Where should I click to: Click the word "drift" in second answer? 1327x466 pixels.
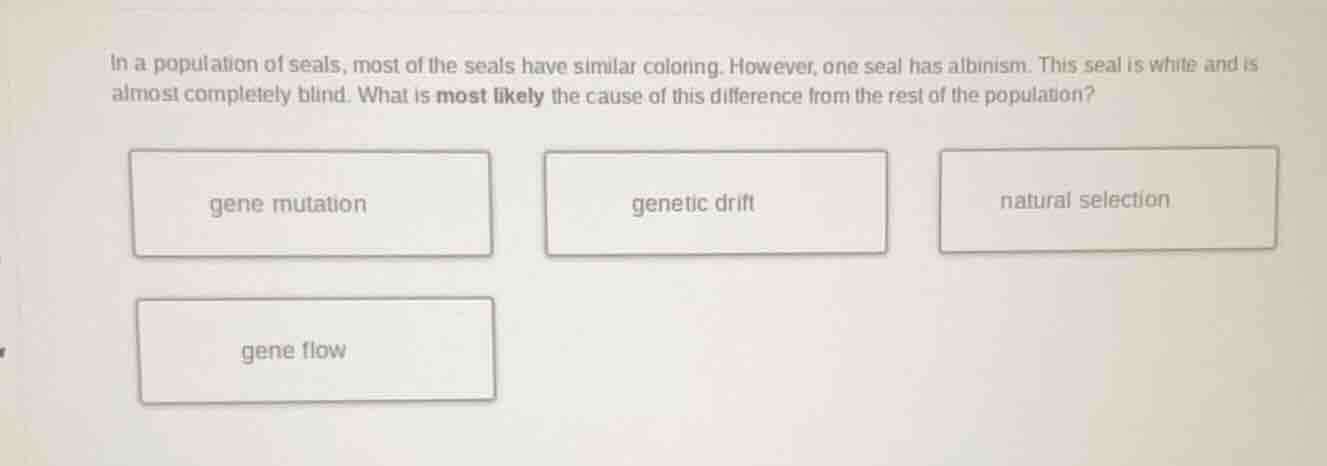pos(735,204)
